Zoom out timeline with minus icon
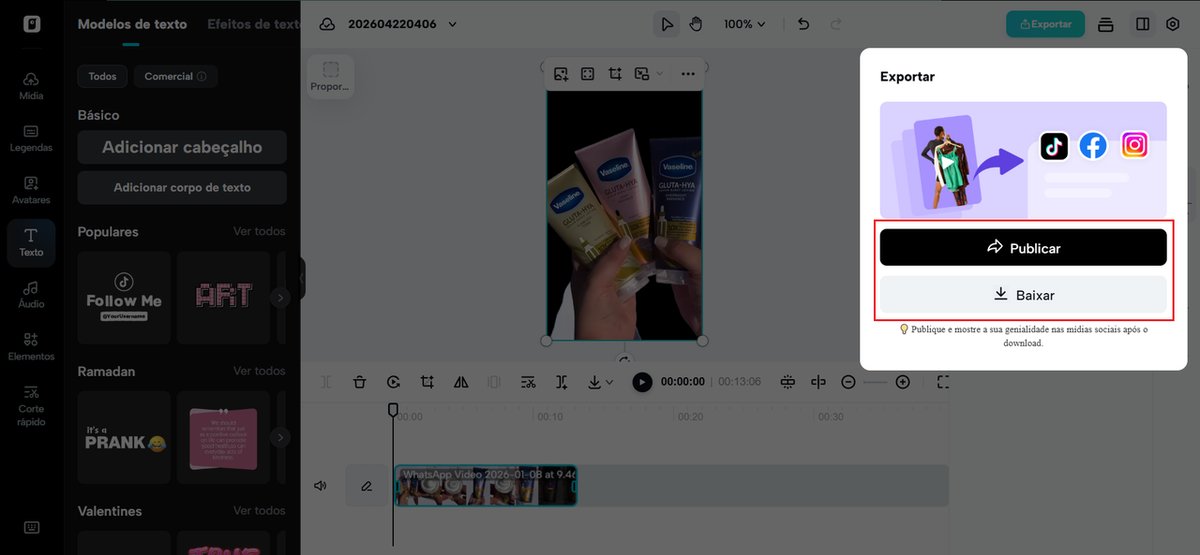Viewport: 1200px width, 555px height. [x=848, y=382]
